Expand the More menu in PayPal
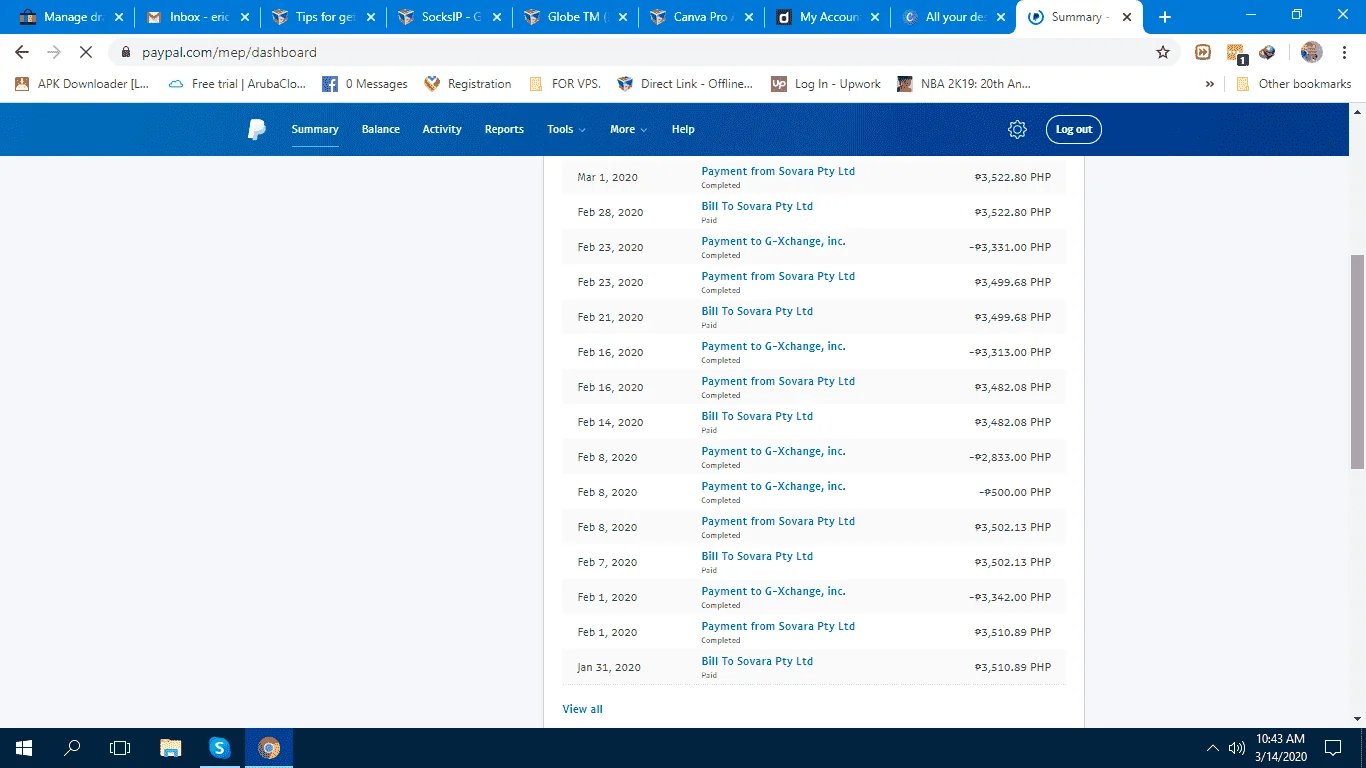The width and height of the screenshot is (1366, 768). [629, 129]
